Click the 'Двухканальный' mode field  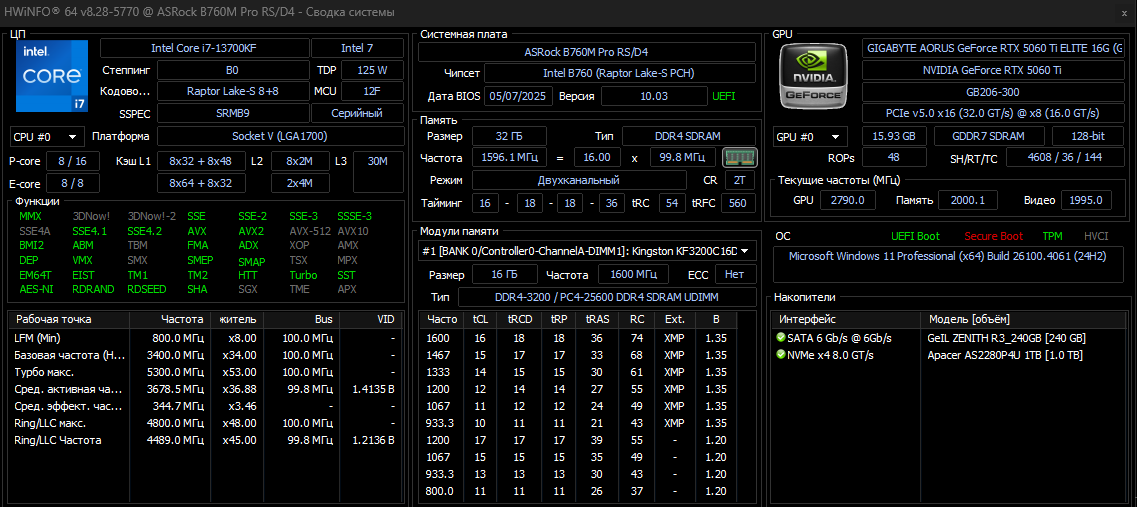579,180
